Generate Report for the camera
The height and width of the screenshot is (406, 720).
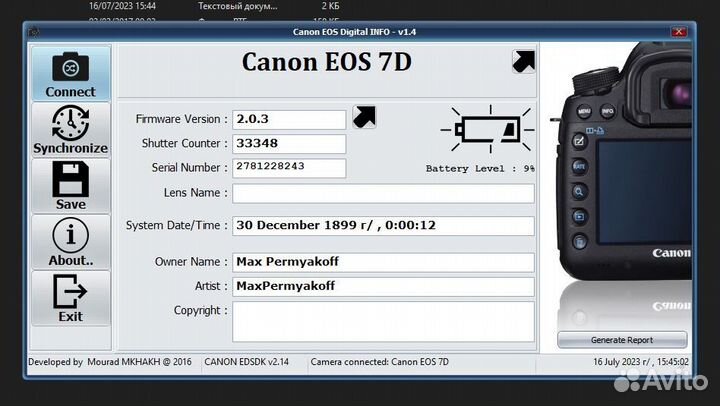622,340
